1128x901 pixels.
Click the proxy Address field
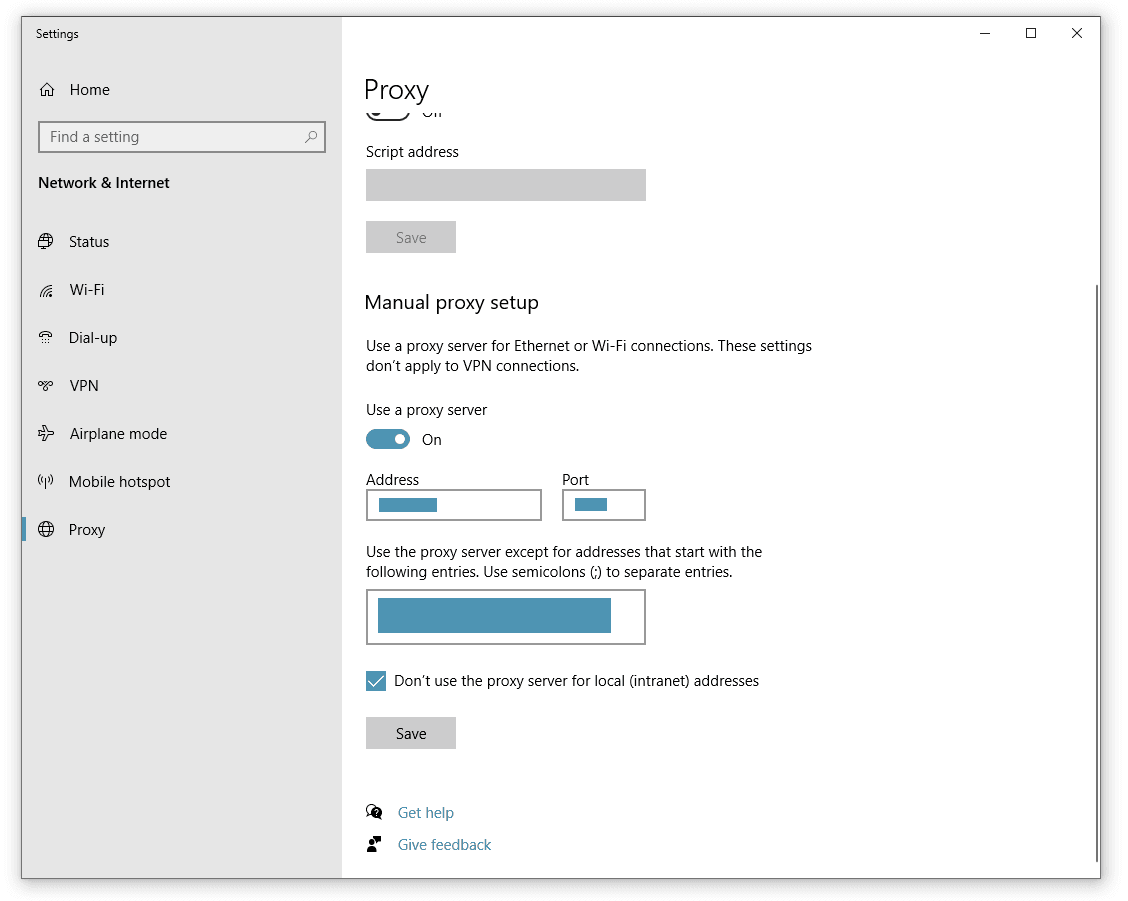pos(454,505)
